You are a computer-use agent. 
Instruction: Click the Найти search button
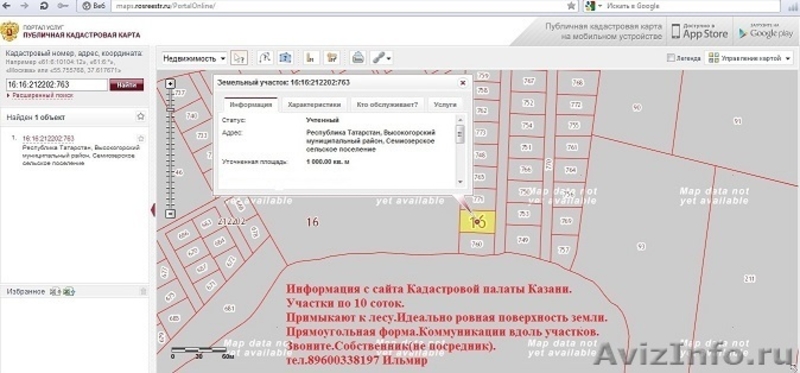tap(127, 85)
